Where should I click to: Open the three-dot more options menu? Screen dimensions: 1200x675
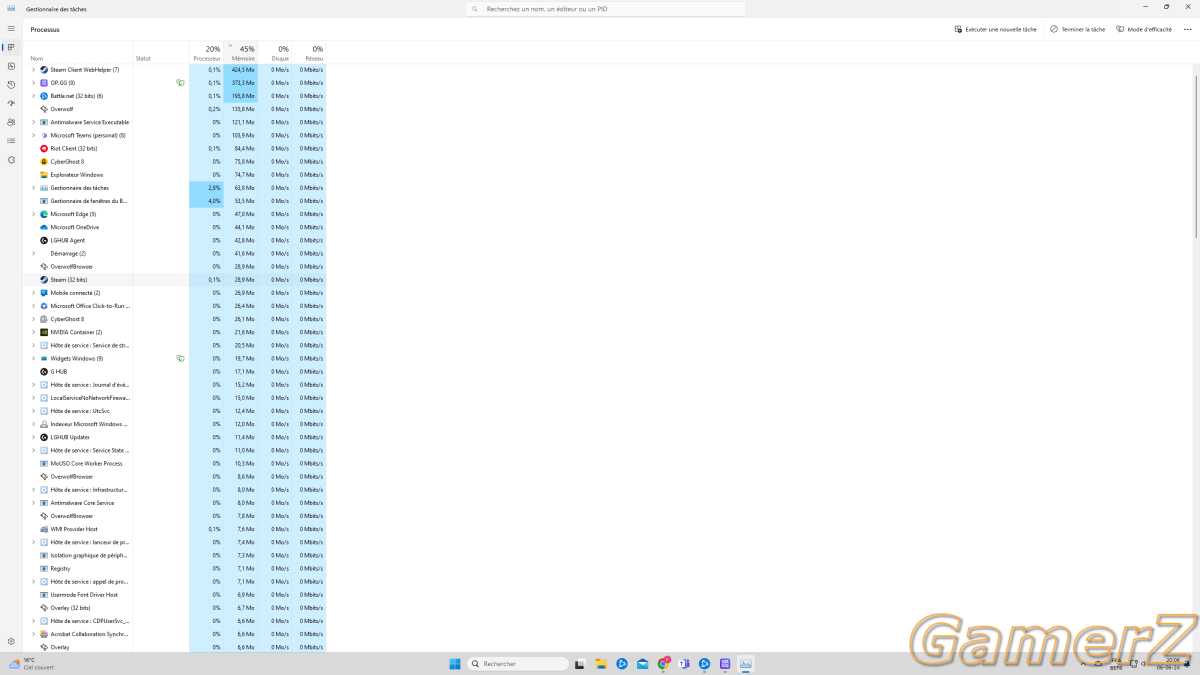click(x=1187, y=29)
